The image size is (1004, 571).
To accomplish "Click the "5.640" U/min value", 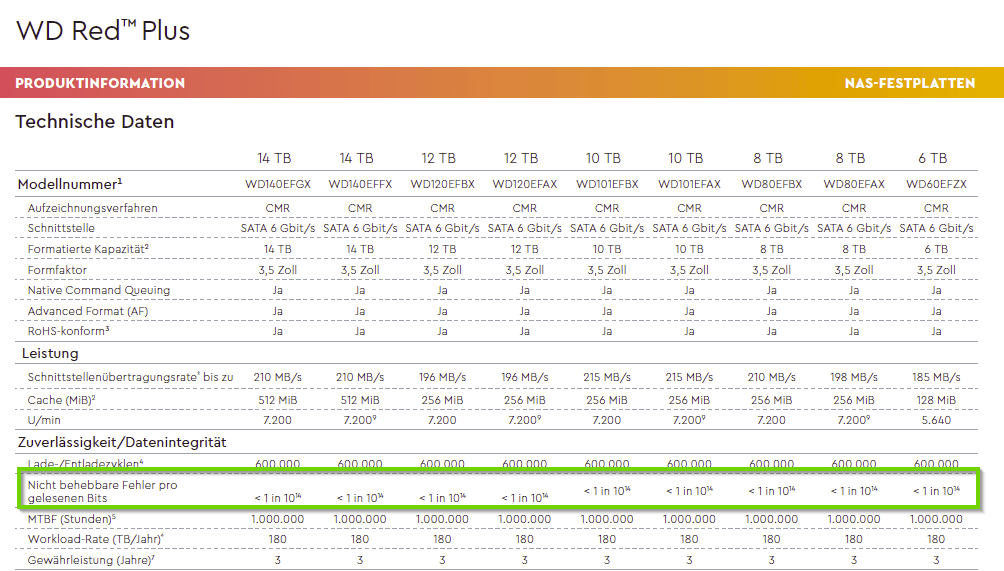I will tap(936, 421).
